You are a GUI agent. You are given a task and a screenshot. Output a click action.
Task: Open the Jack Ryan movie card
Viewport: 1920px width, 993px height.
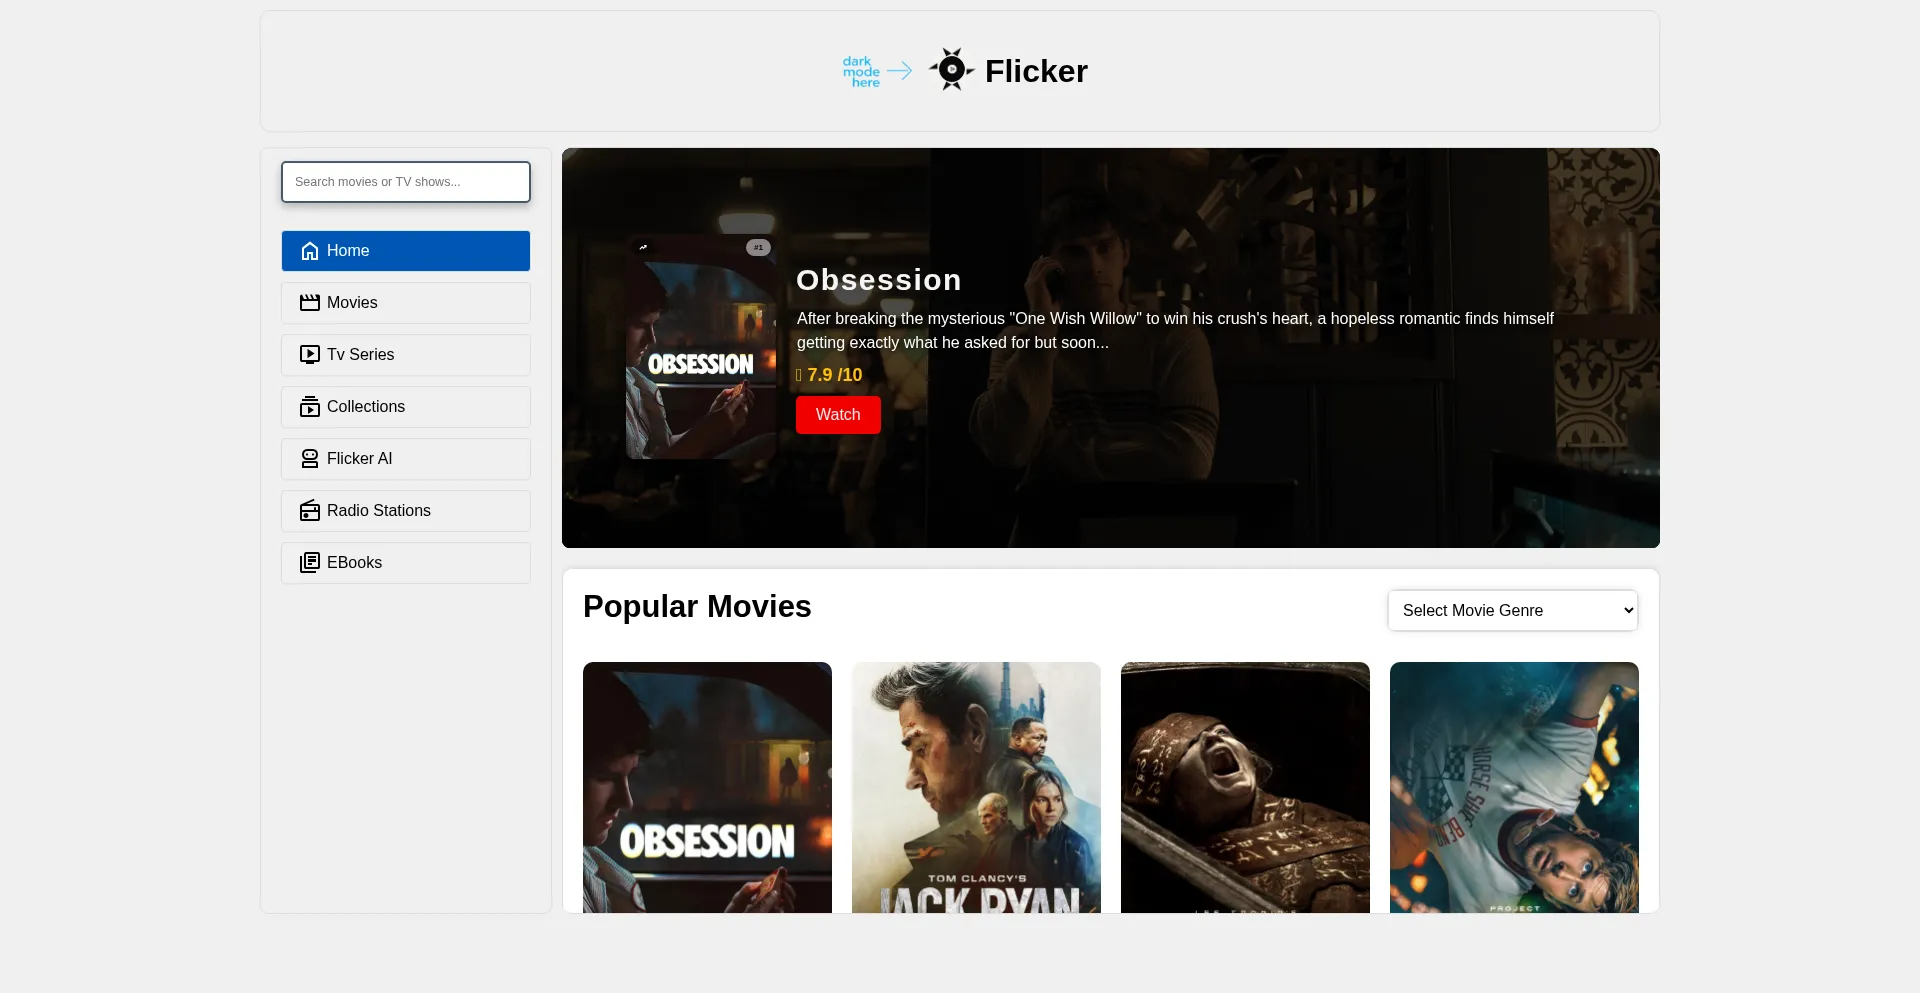[x=976, y=787]
